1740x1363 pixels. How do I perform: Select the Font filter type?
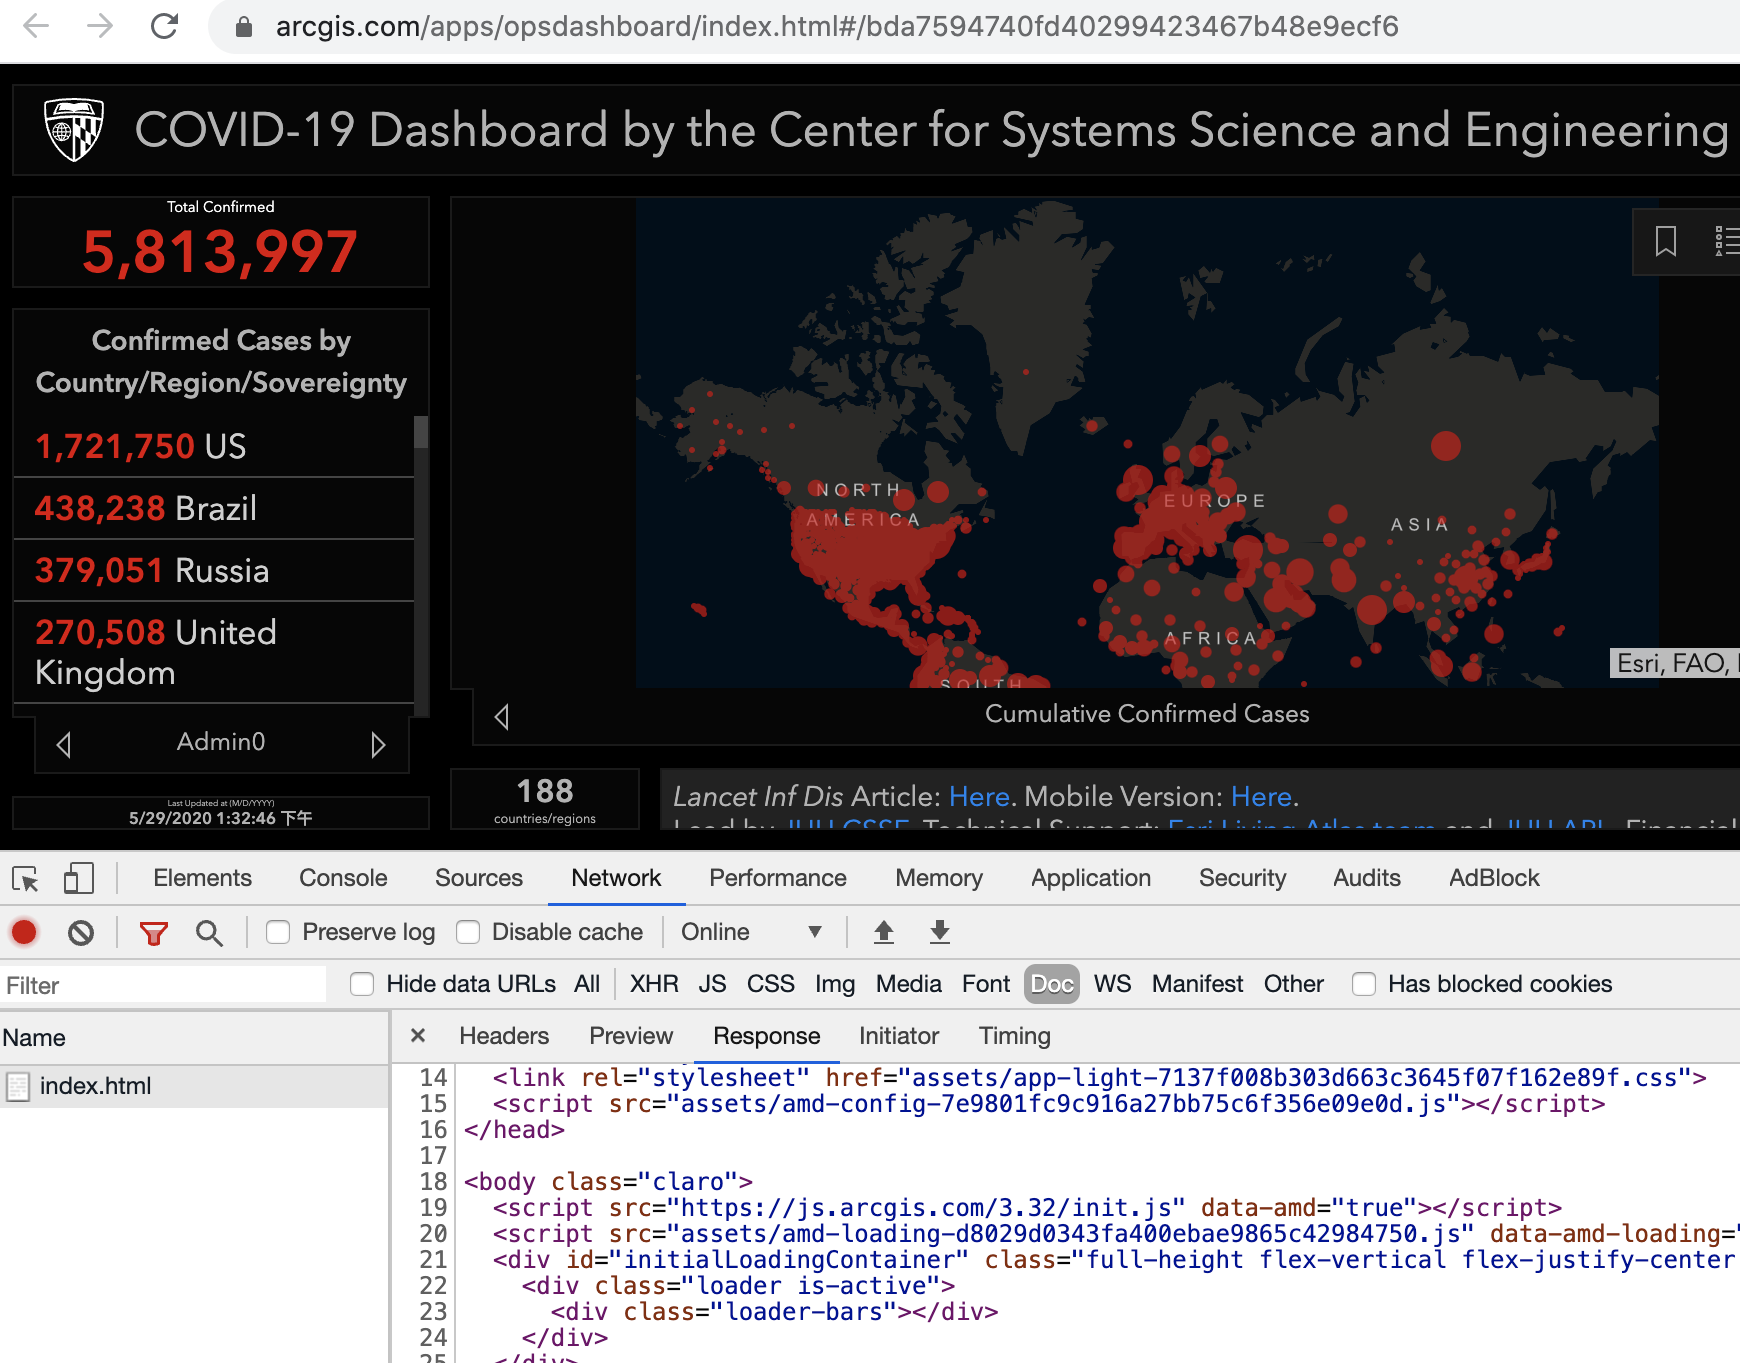(x=986, y=984)
